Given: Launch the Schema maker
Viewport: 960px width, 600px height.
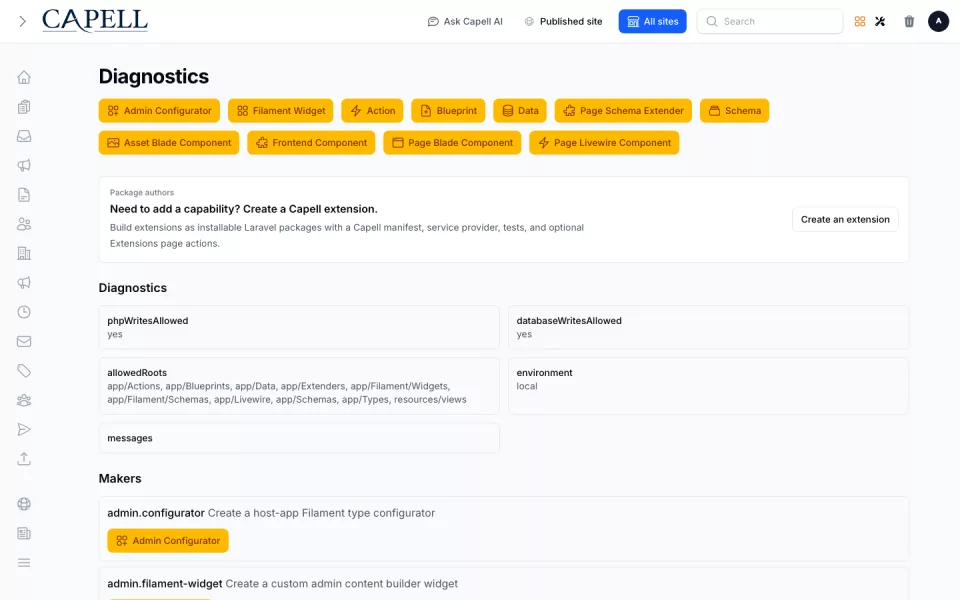Looking at the screenshot, I should 735,111.
